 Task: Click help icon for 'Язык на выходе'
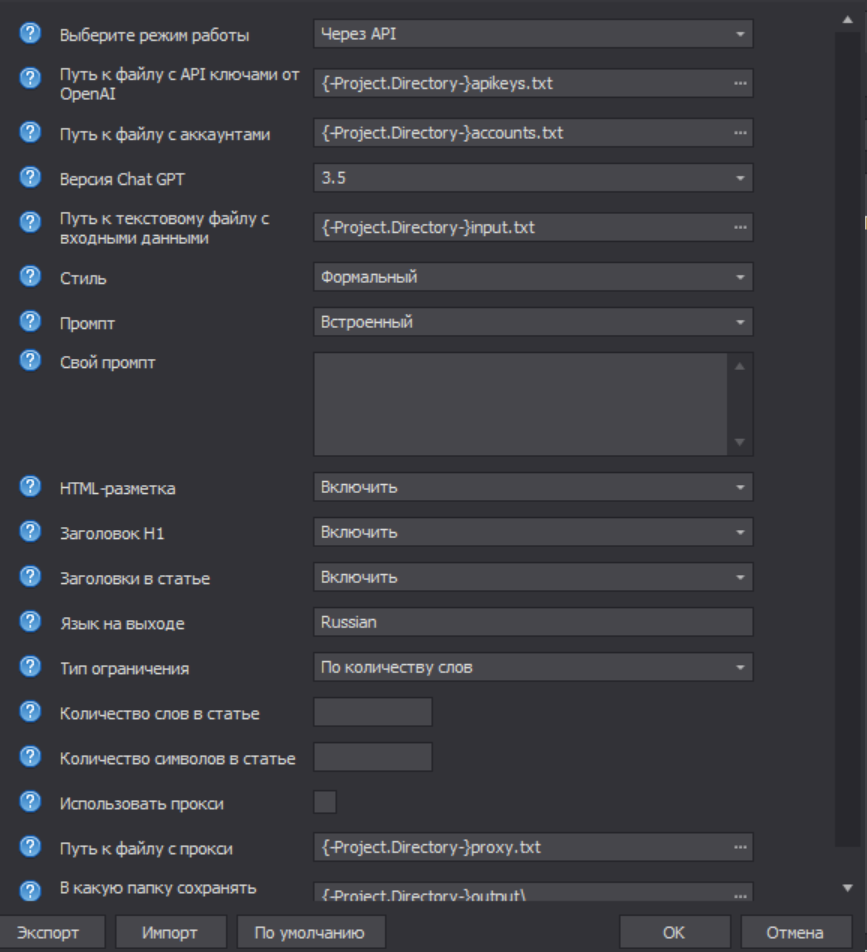click(x=30, y=621)
